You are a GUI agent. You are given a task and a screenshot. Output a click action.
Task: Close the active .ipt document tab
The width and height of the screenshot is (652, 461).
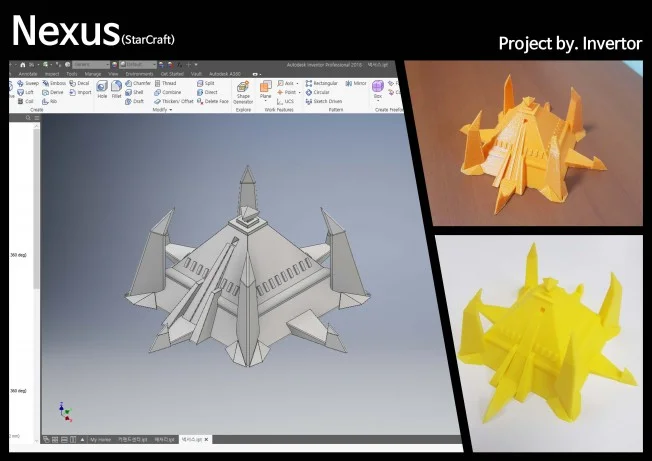[x=208, y=439]
